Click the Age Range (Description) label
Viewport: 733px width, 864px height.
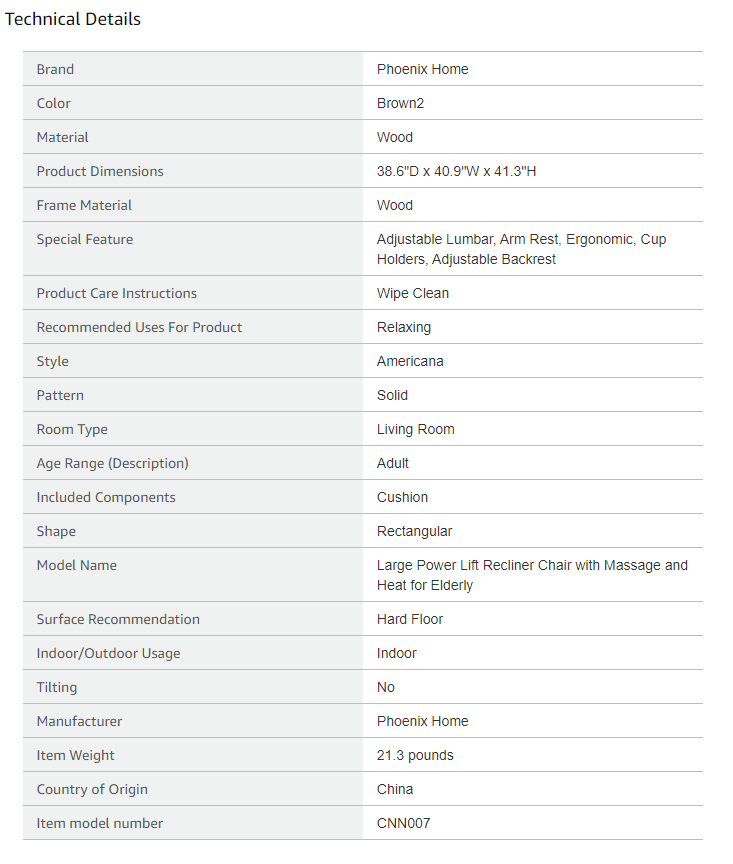112,463
